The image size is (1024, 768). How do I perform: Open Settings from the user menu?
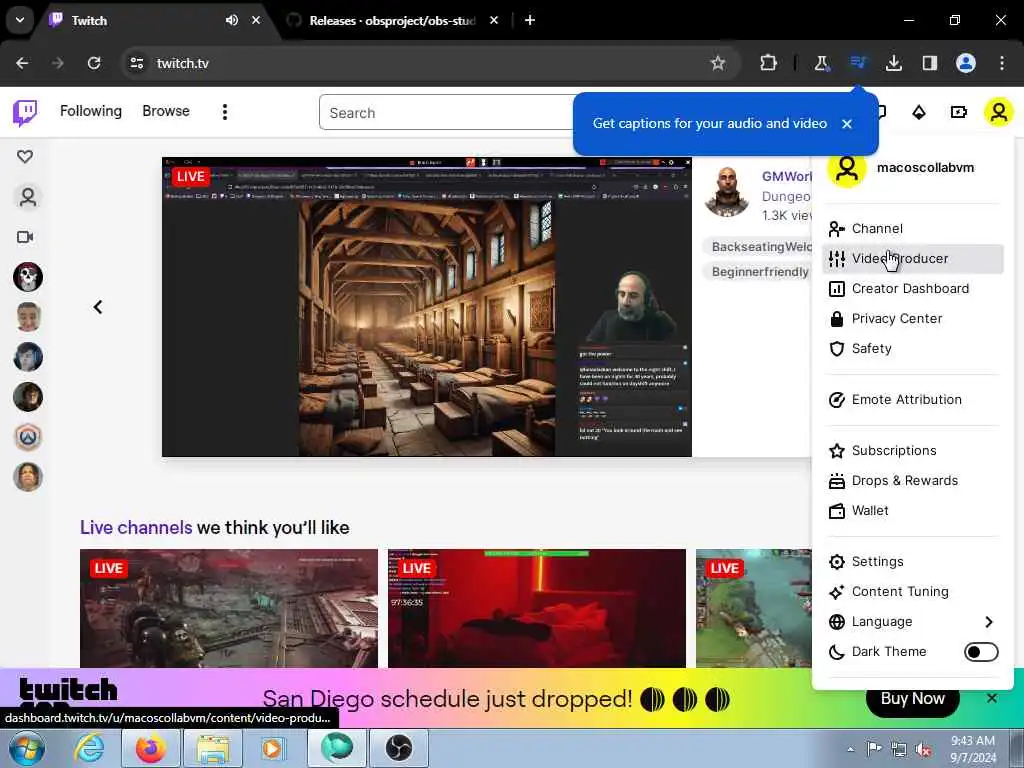click(x=912, y=562)
